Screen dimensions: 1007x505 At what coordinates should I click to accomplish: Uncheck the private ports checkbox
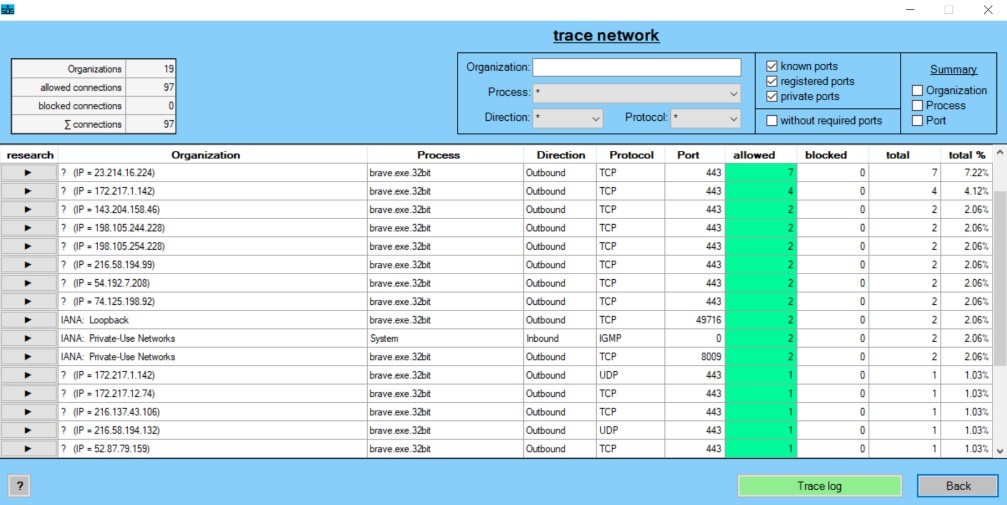pos(772,96)
